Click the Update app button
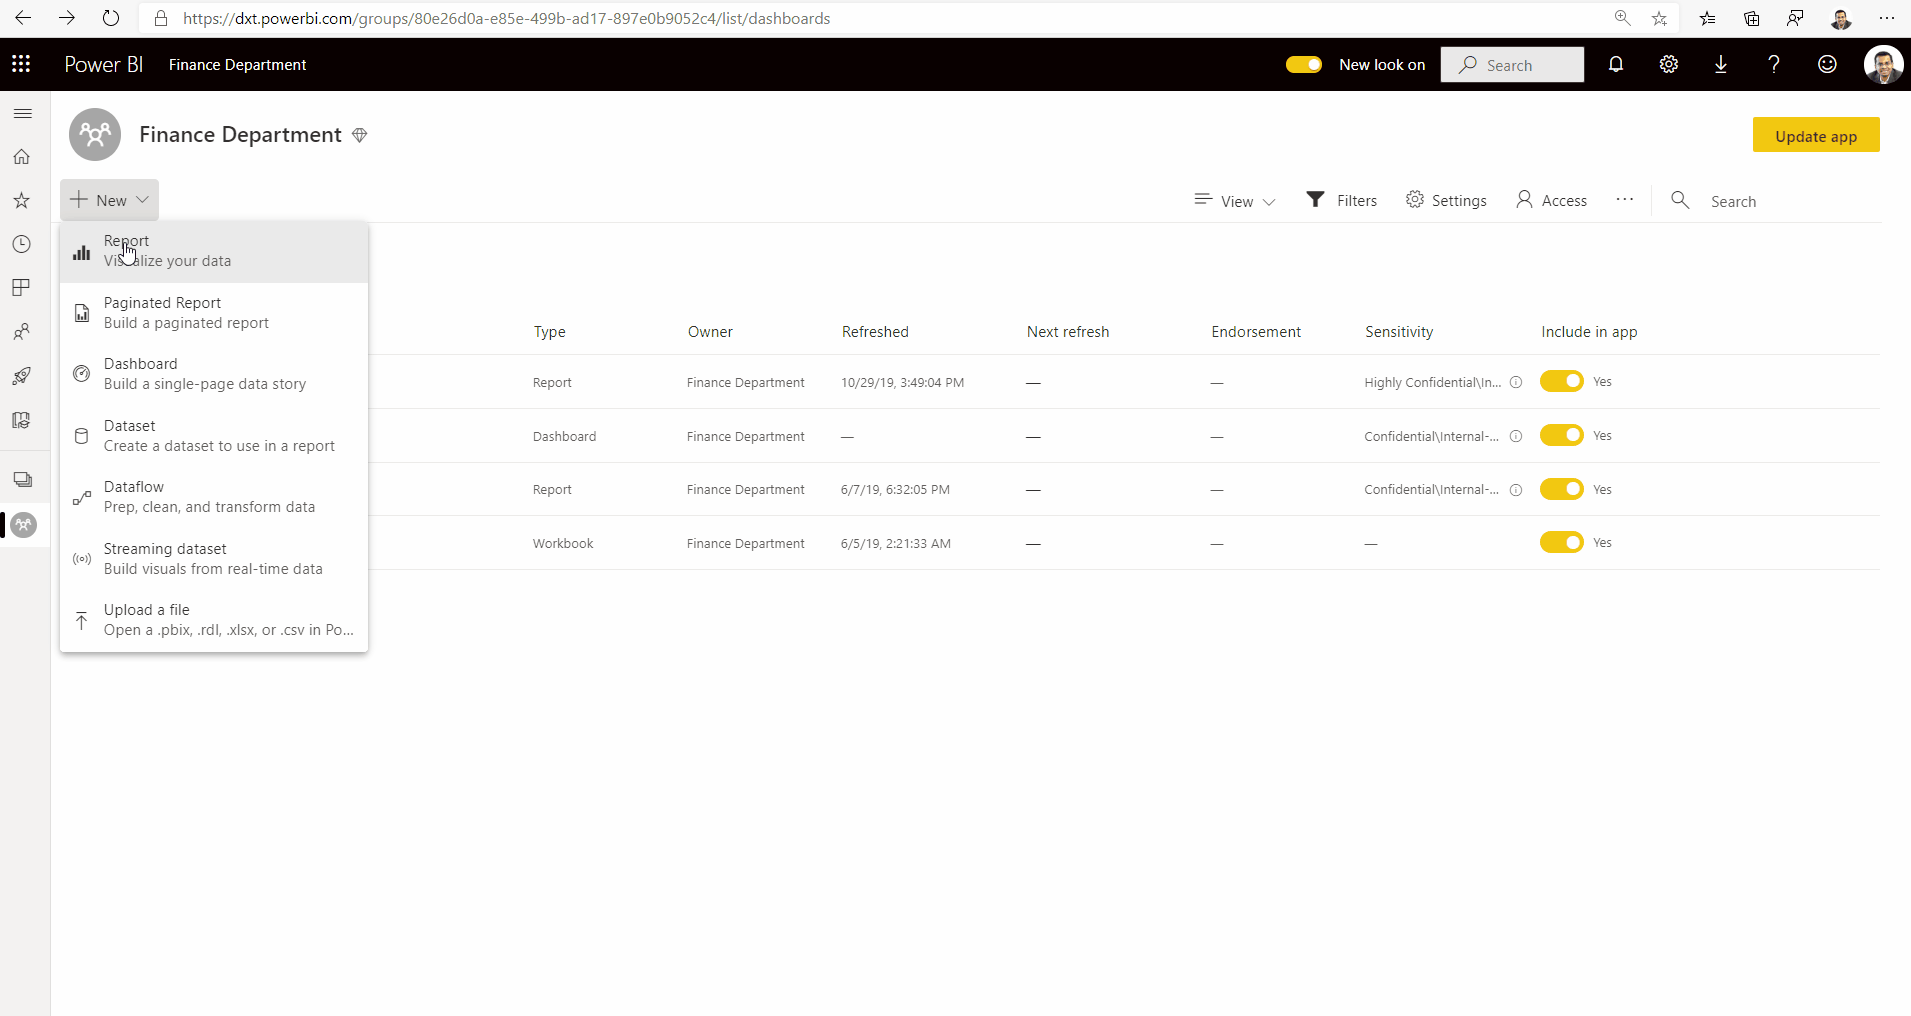1911x1016 pixels. tap(1815, 135)
